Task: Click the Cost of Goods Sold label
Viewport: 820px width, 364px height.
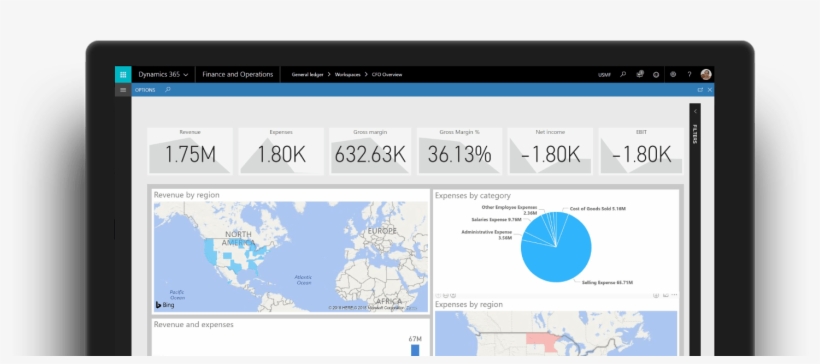Action: [x=598, y=209]
